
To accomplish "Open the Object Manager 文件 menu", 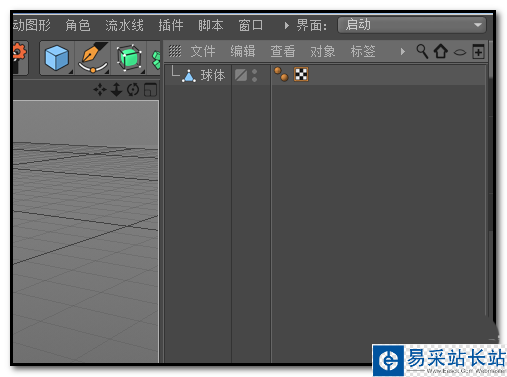I will 203,51.
